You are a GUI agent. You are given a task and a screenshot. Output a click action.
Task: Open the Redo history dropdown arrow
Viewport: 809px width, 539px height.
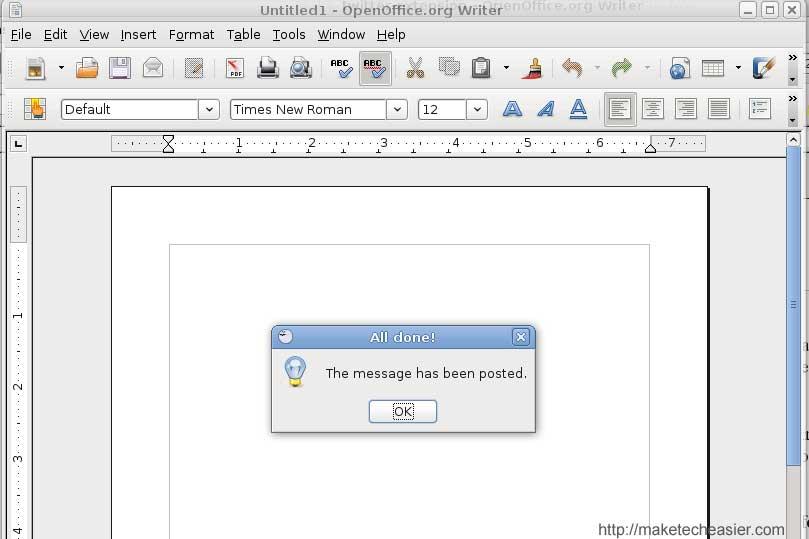click(647, 68)
